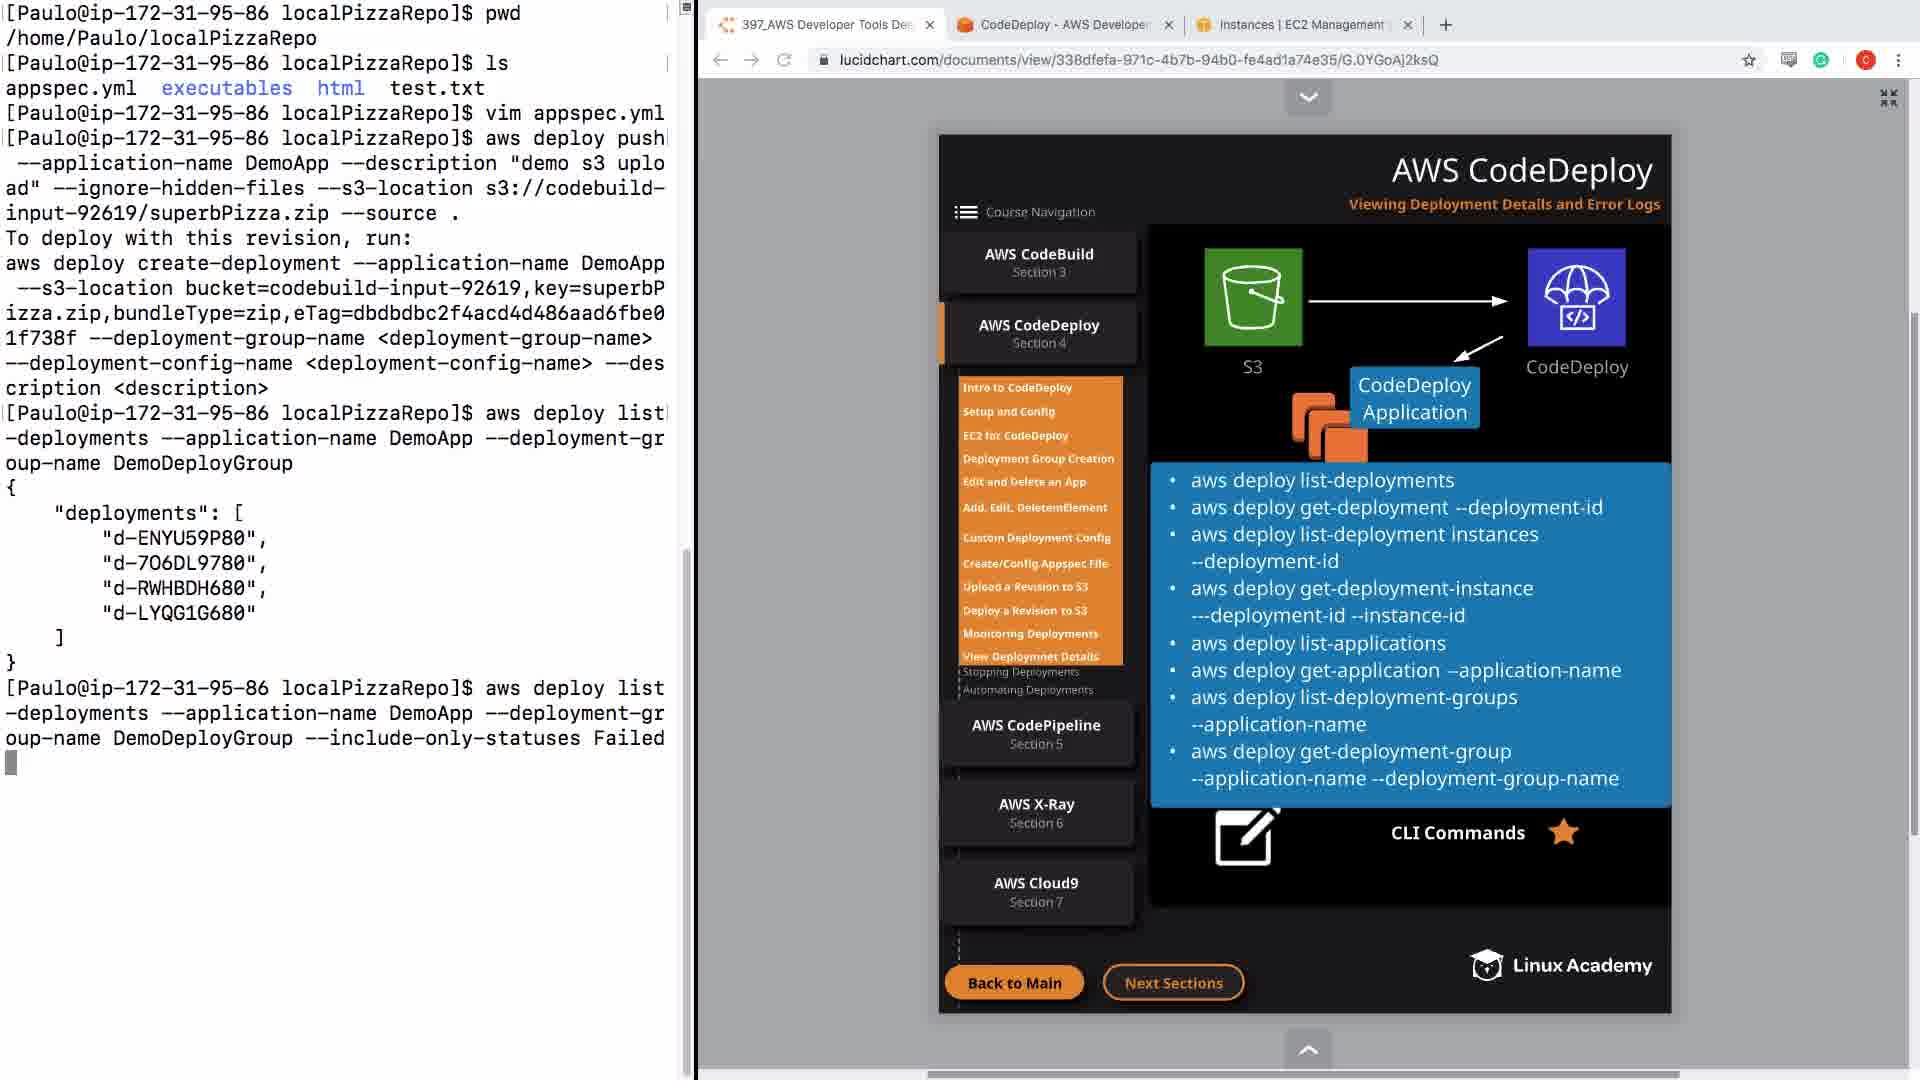Click the orange star beside CLI Commands
Screen dimensions: 1920x1080
point(1563,832)
